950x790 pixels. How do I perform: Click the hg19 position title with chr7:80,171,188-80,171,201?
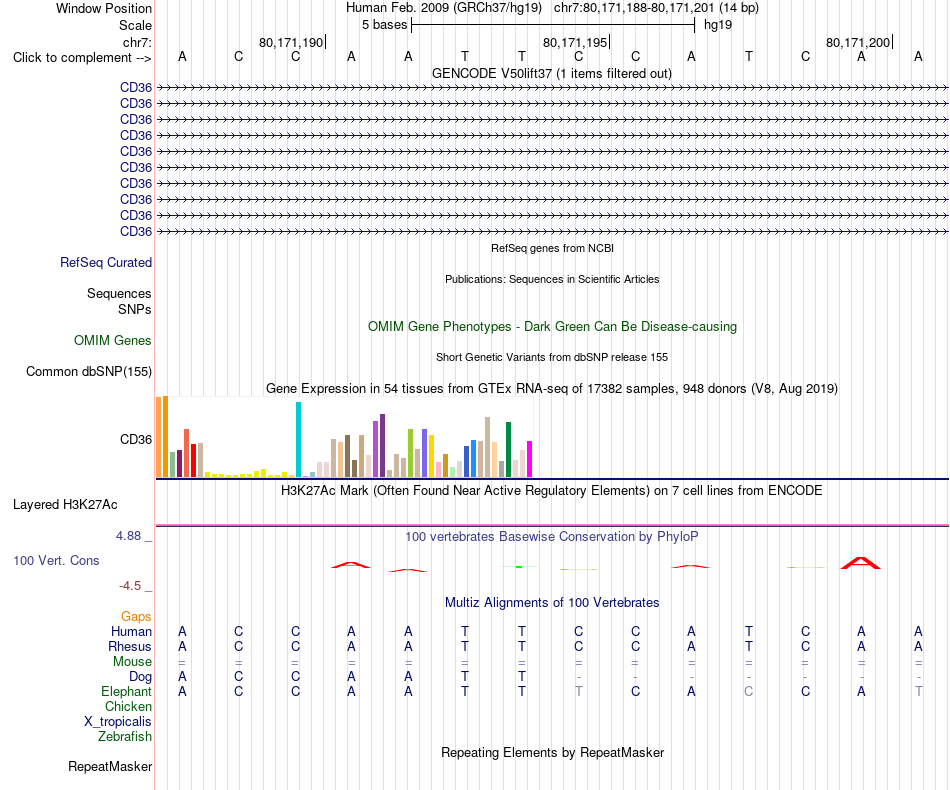point(552,8)
